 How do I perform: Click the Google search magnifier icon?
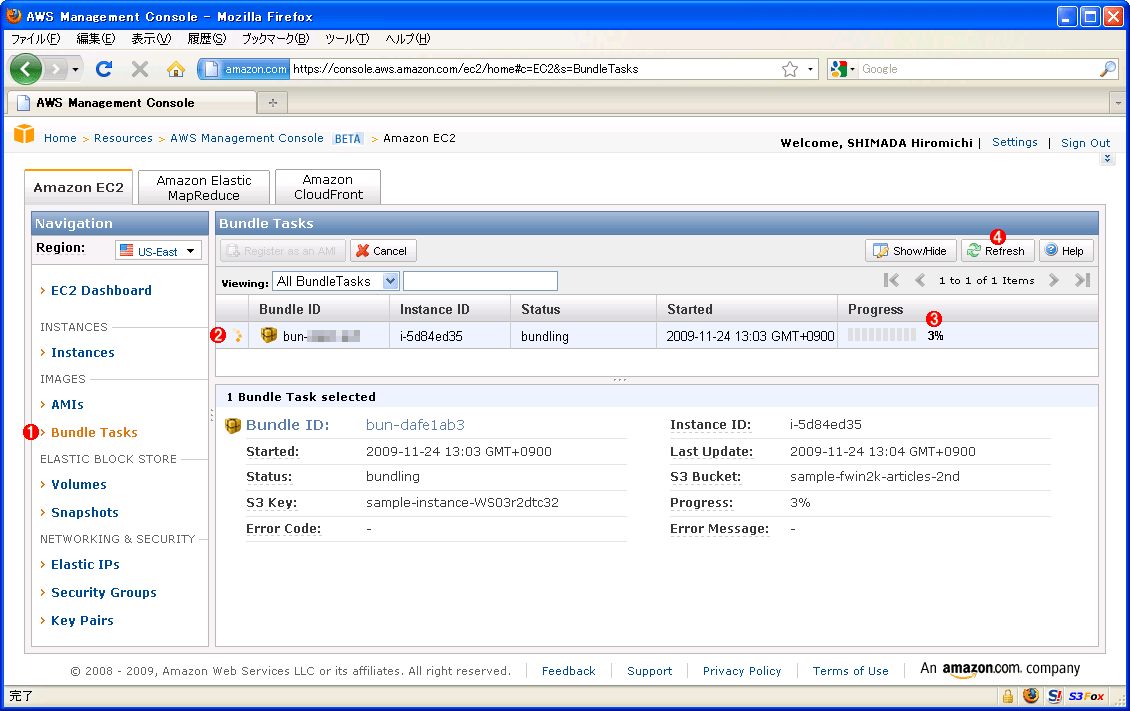1108,69
